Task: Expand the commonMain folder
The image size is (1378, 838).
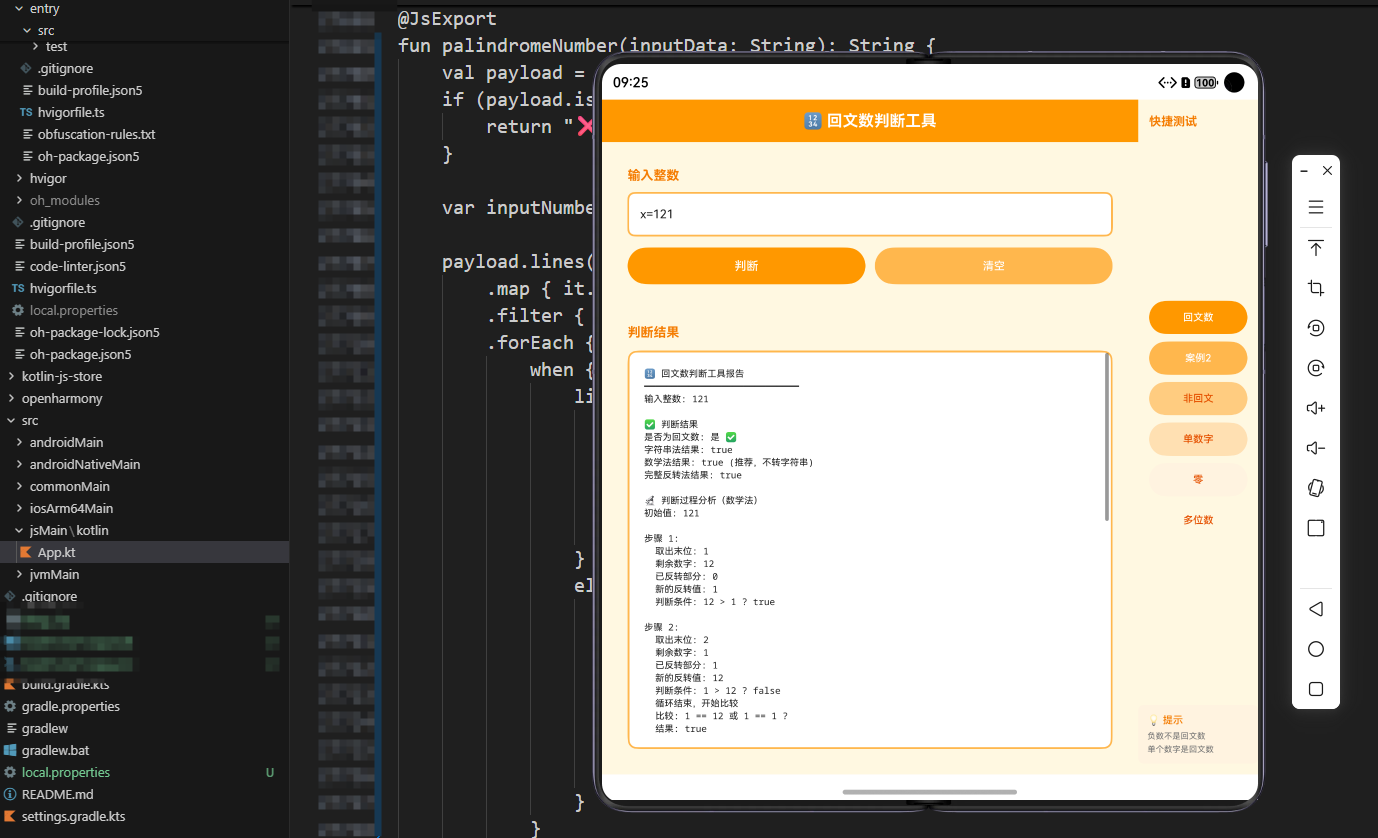Action: [x=20, y=486]
